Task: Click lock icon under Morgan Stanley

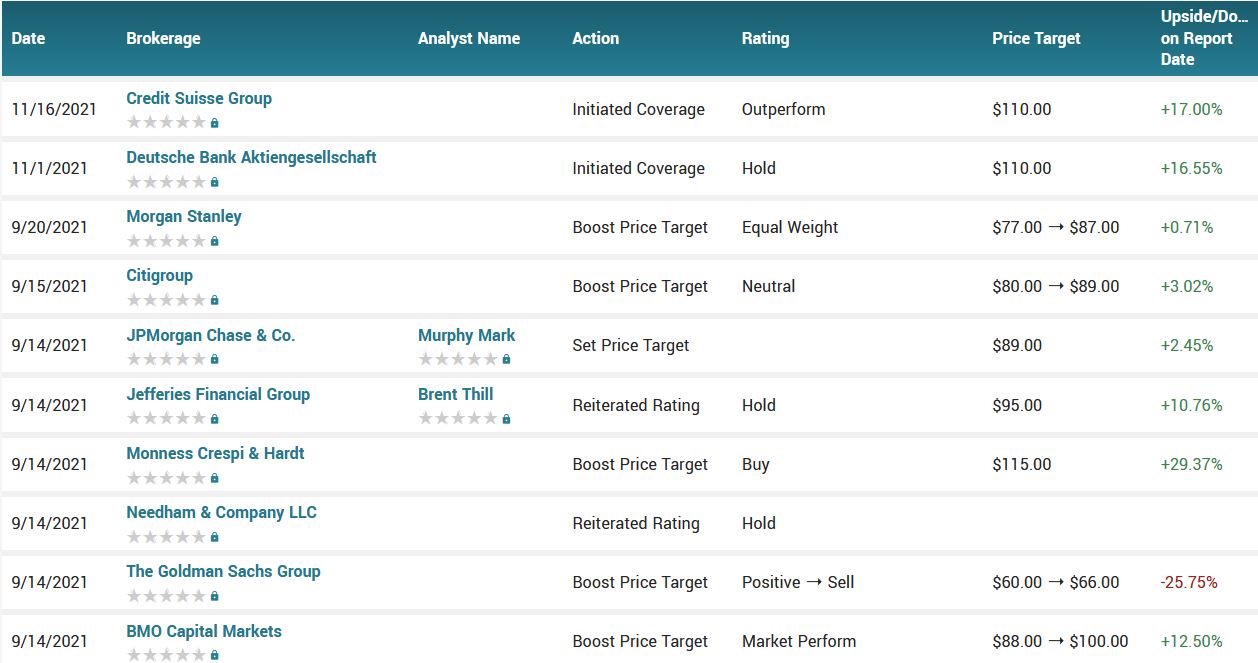Action: tap(215, 241)
